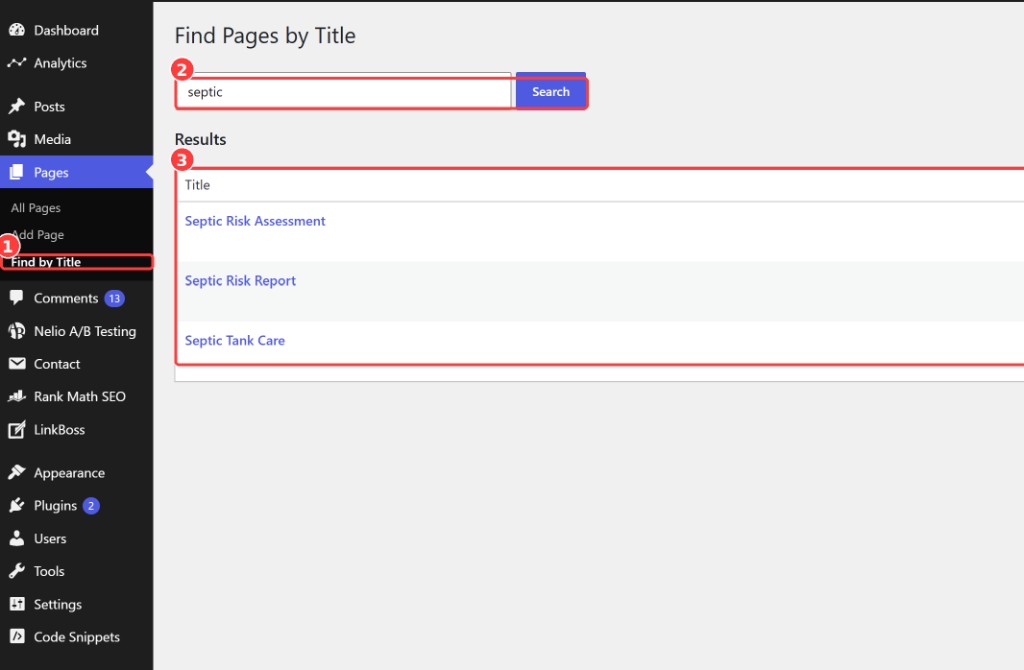Click the Comments count badge 13
The width and height of the screenshot is (1024, 670).
pos(114,298)
